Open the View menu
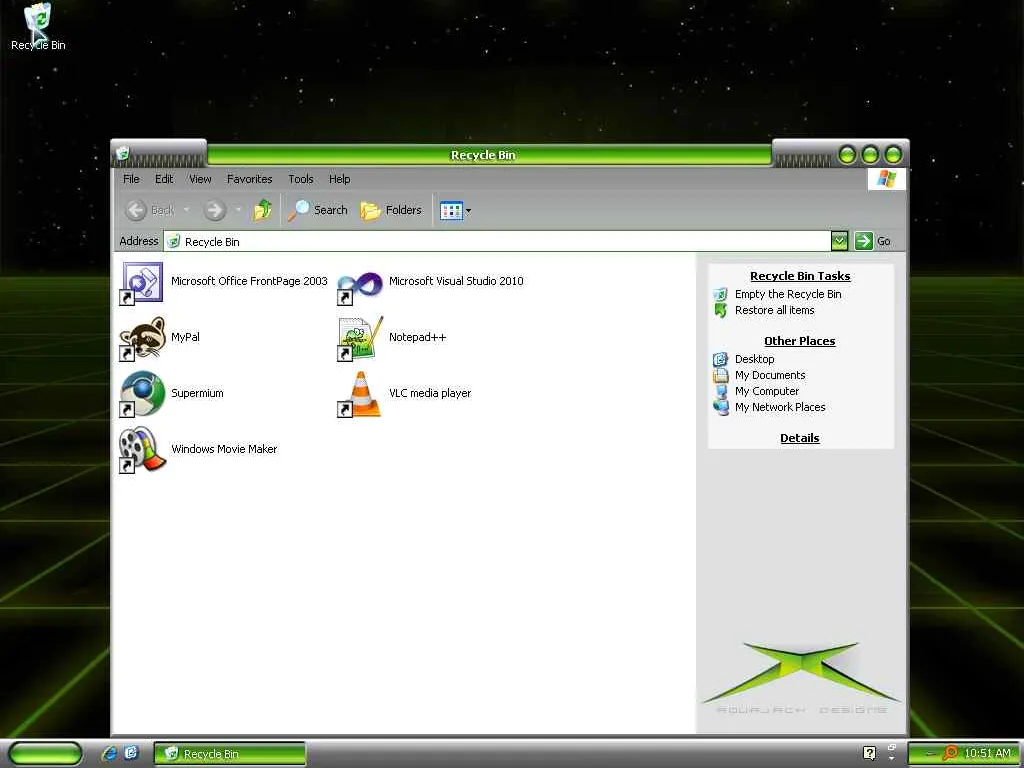 click(x=200, y=179)
